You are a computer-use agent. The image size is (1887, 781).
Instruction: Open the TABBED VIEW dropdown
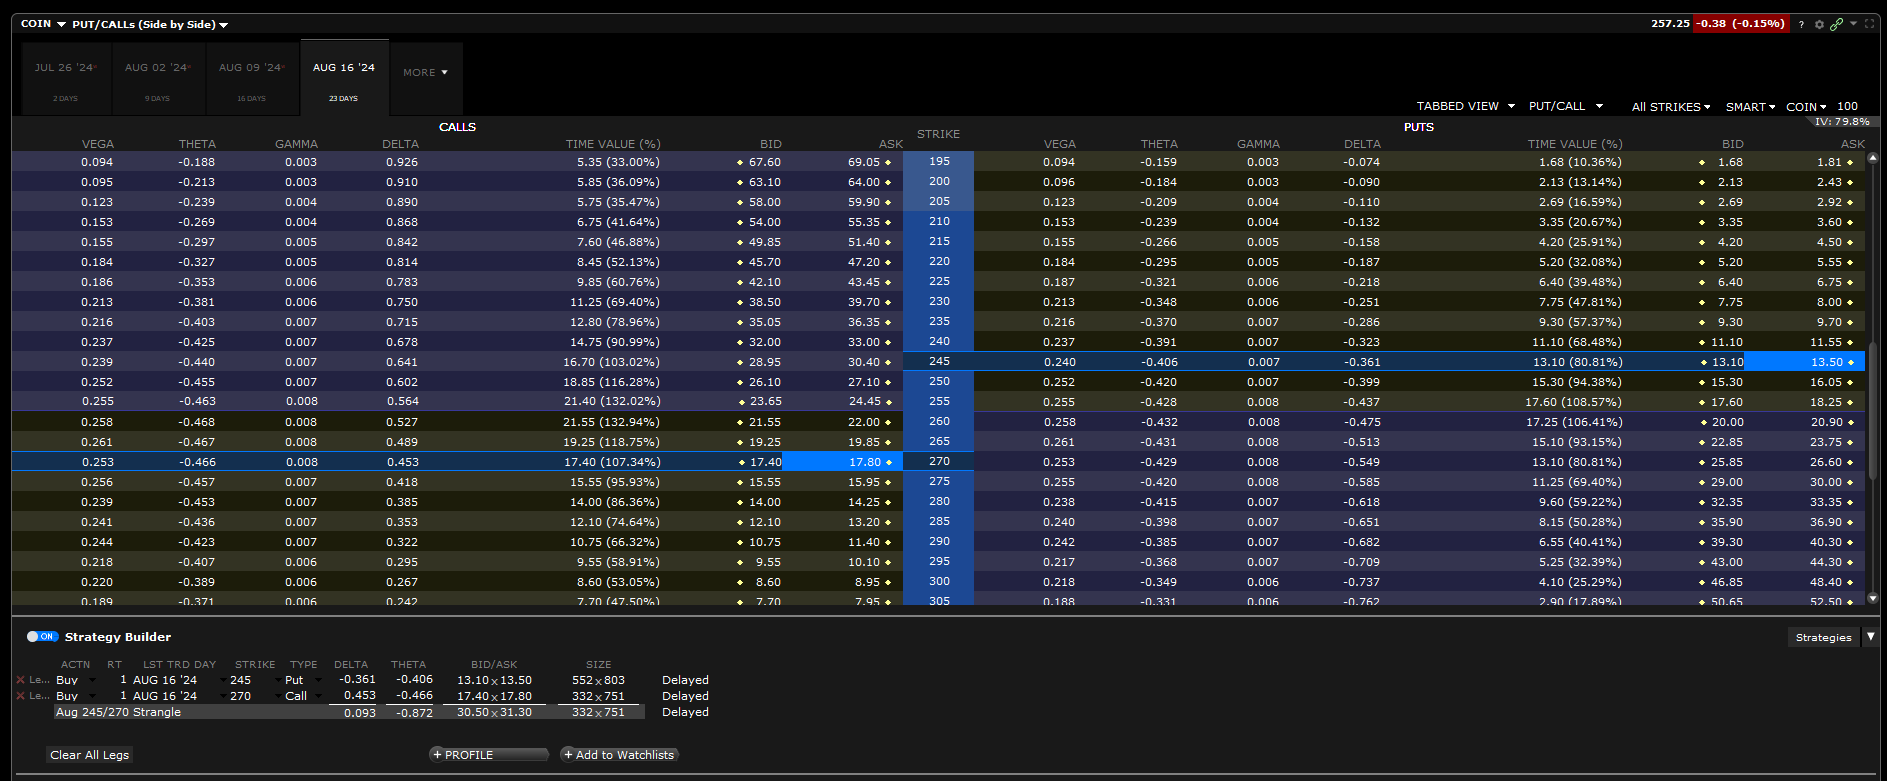(x=1465, y=106)
